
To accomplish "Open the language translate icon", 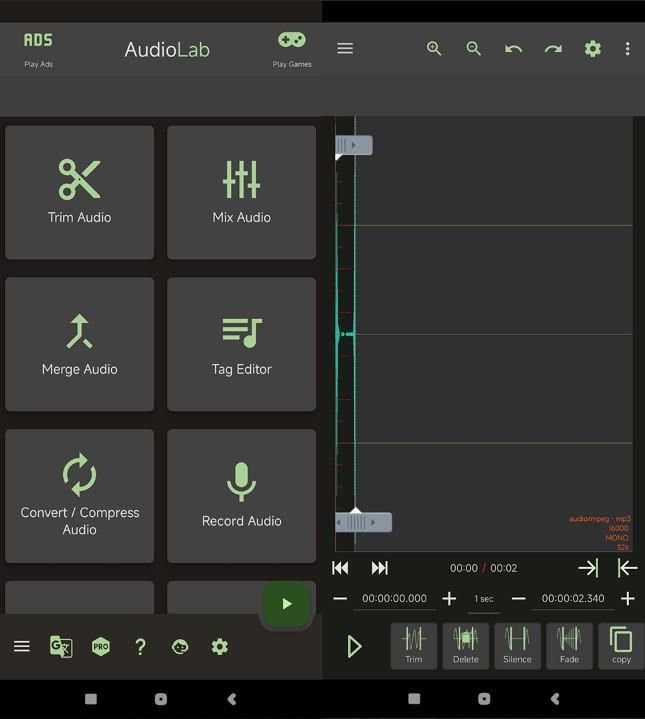I will point(61,647).
